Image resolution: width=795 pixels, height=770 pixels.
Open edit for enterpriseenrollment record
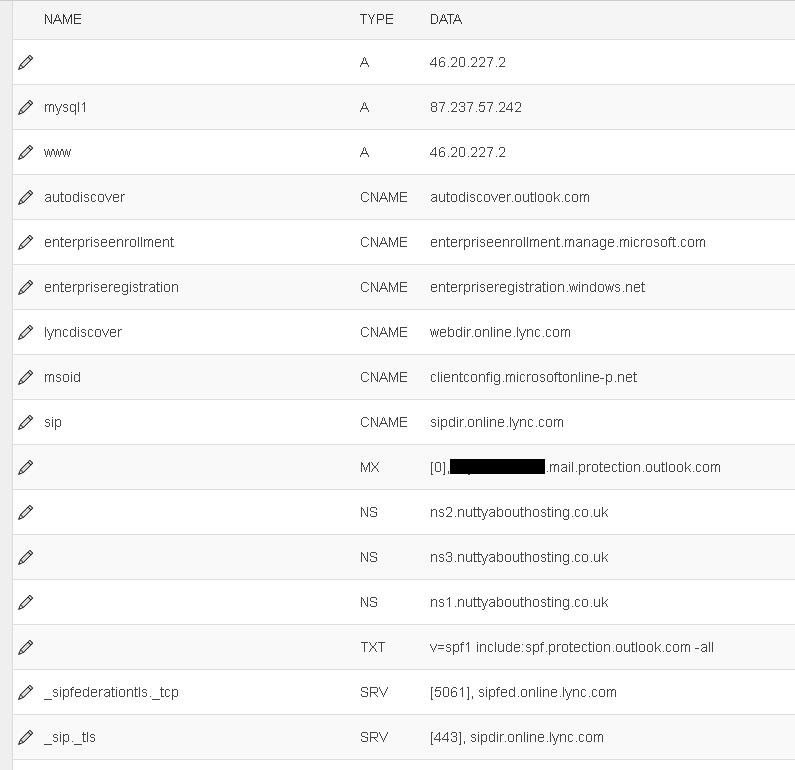(25, 242)
